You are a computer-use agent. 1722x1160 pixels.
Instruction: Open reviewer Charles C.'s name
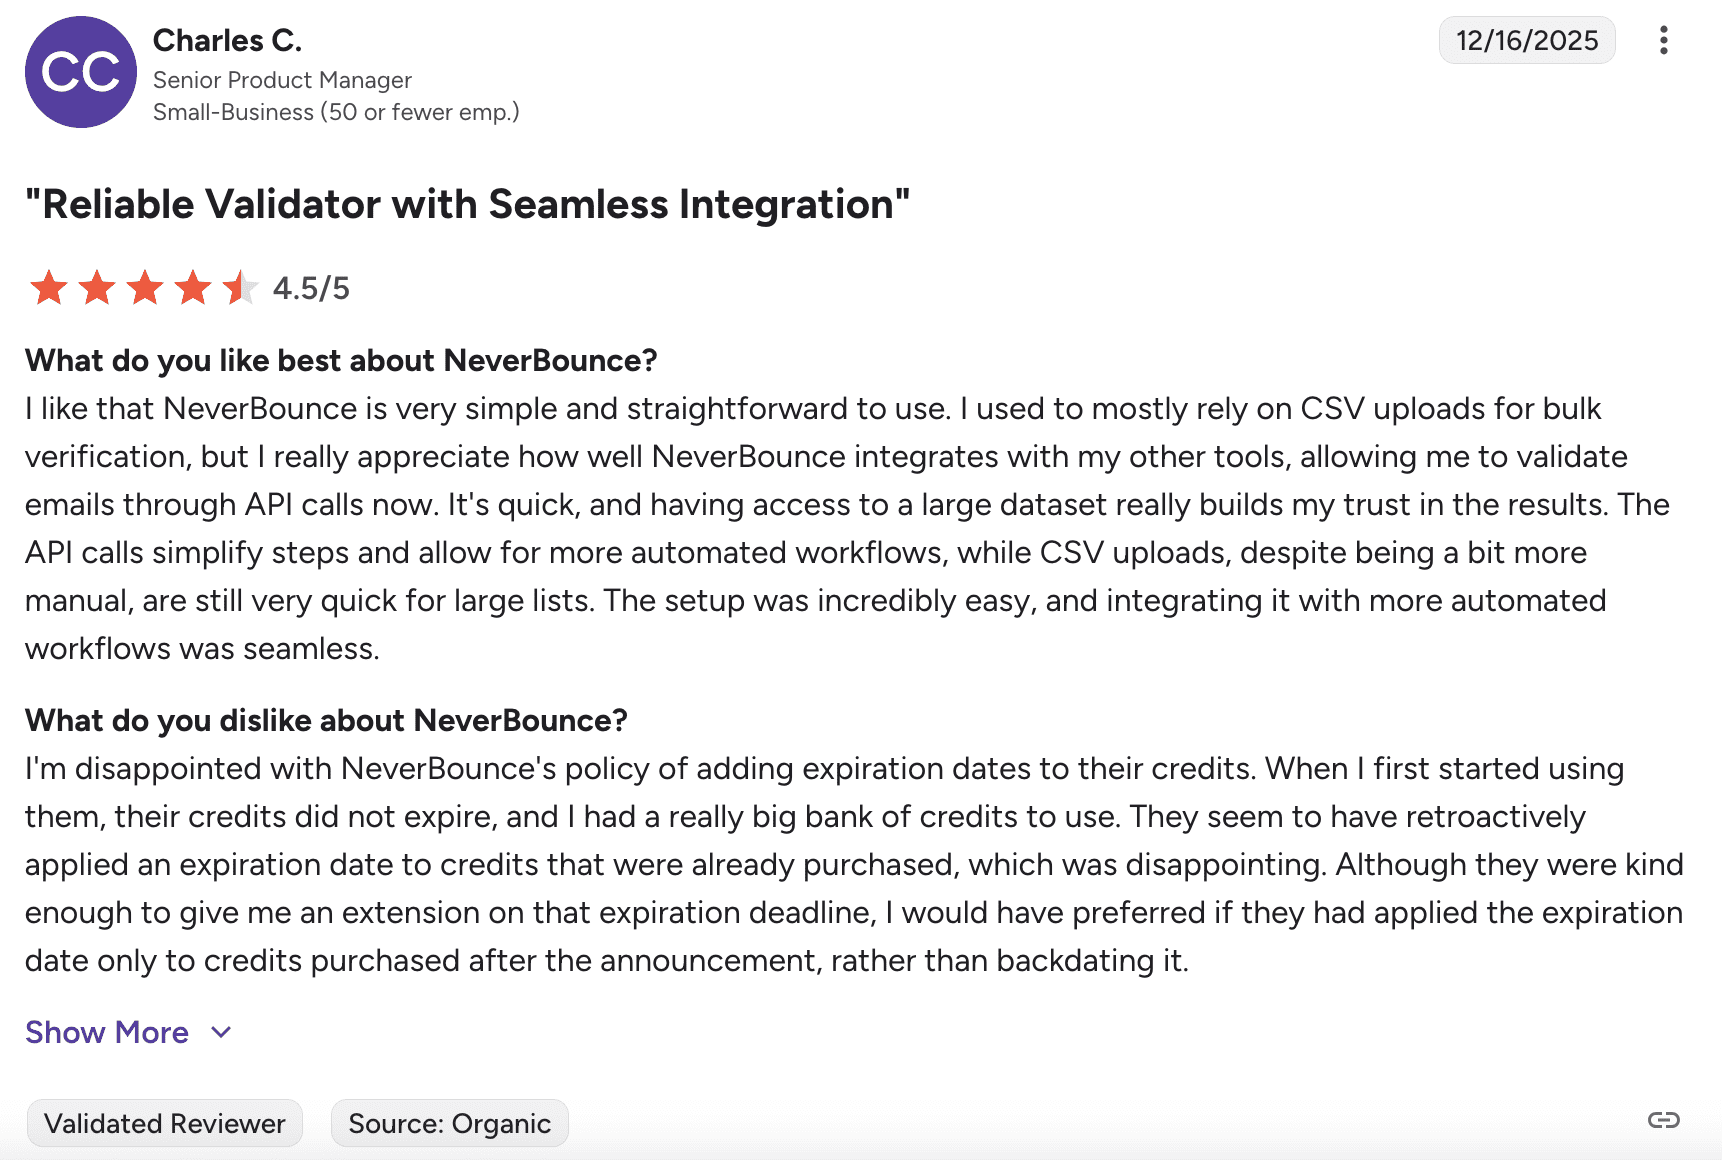(x=227, y=40)
